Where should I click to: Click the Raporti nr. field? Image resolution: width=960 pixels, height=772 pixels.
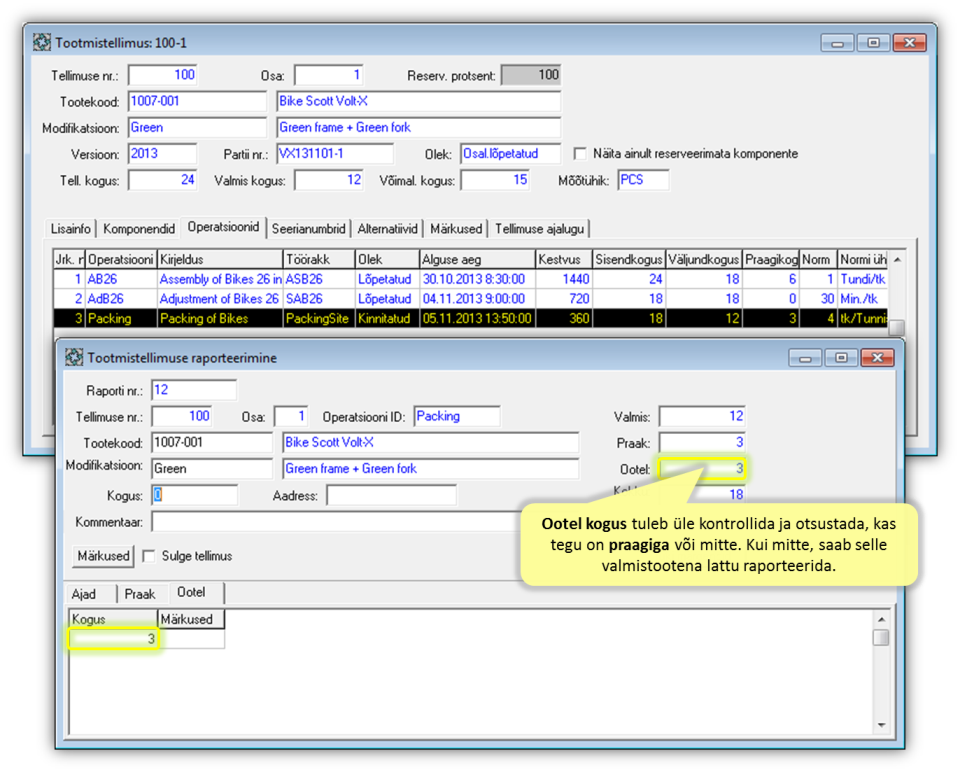pyautogui.click(x=193, y=390)
